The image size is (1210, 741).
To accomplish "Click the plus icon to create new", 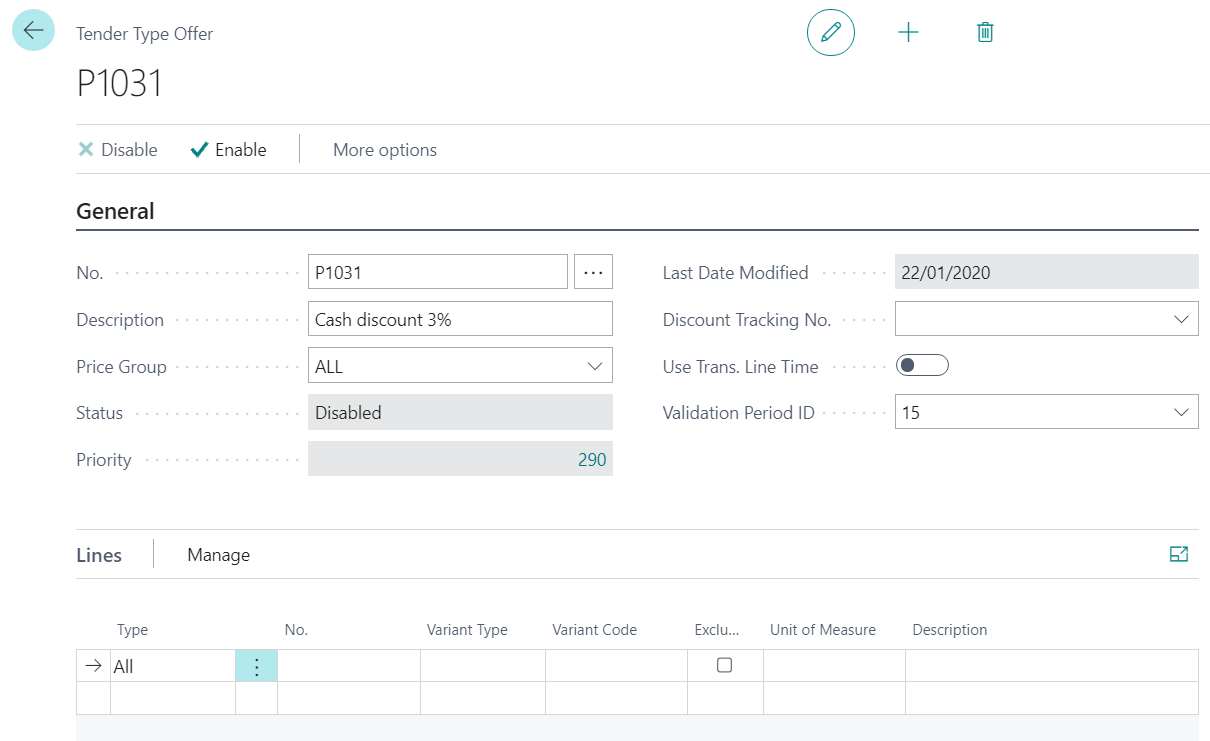I will [x=908, y=32].
